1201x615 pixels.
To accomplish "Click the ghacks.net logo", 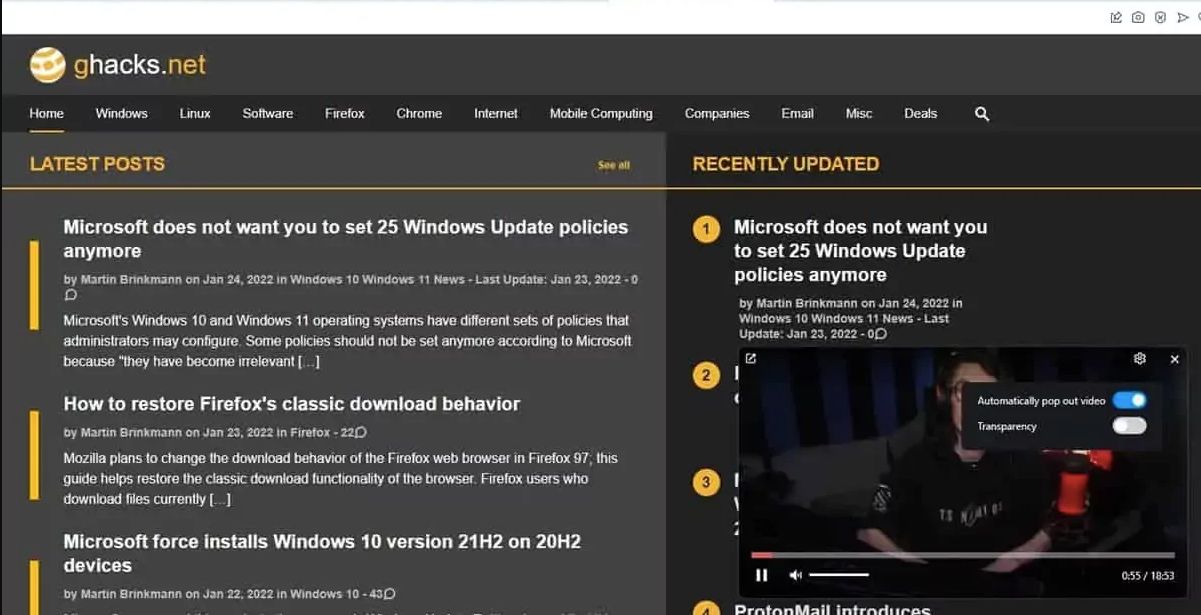I will tap(118, 66).
